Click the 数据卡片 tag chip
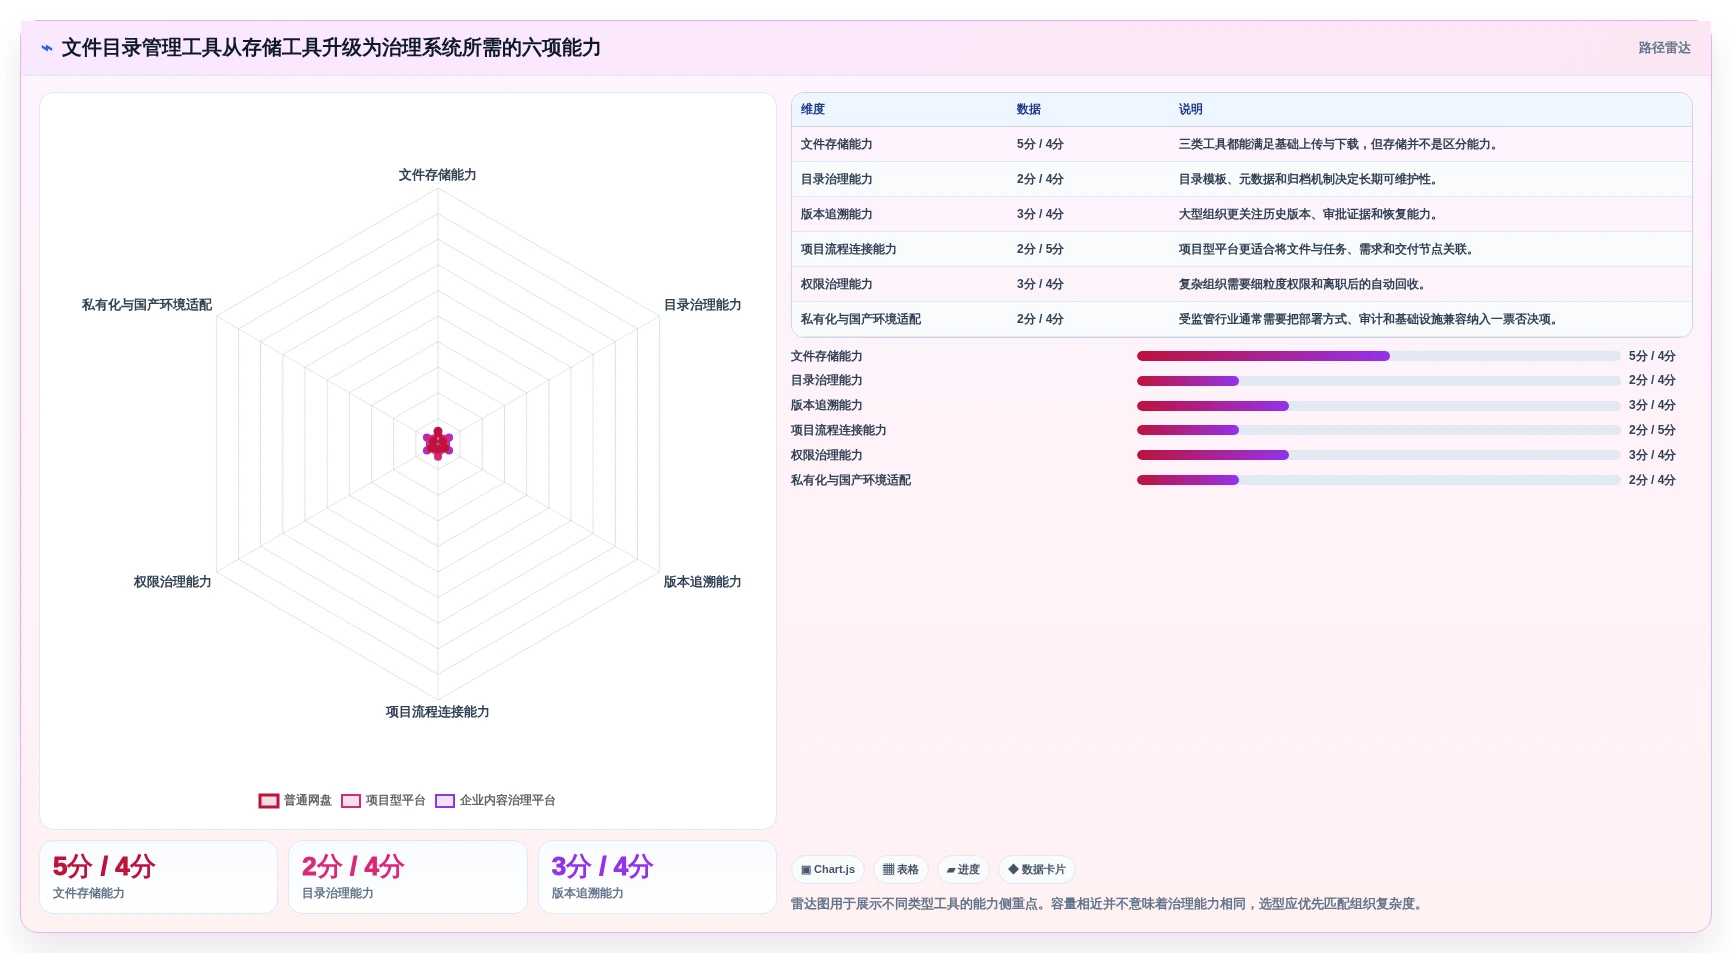This screenshot has width=1732, height=953. (1037, 870)
